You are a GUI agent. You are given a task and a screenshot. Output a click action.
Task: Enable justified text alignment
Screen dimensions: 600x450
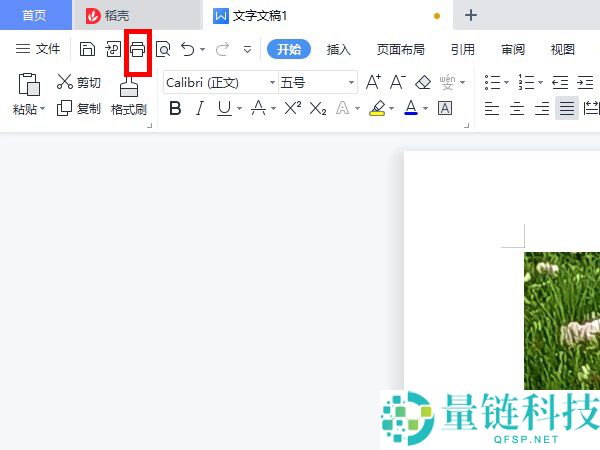[x=567, y=108]
